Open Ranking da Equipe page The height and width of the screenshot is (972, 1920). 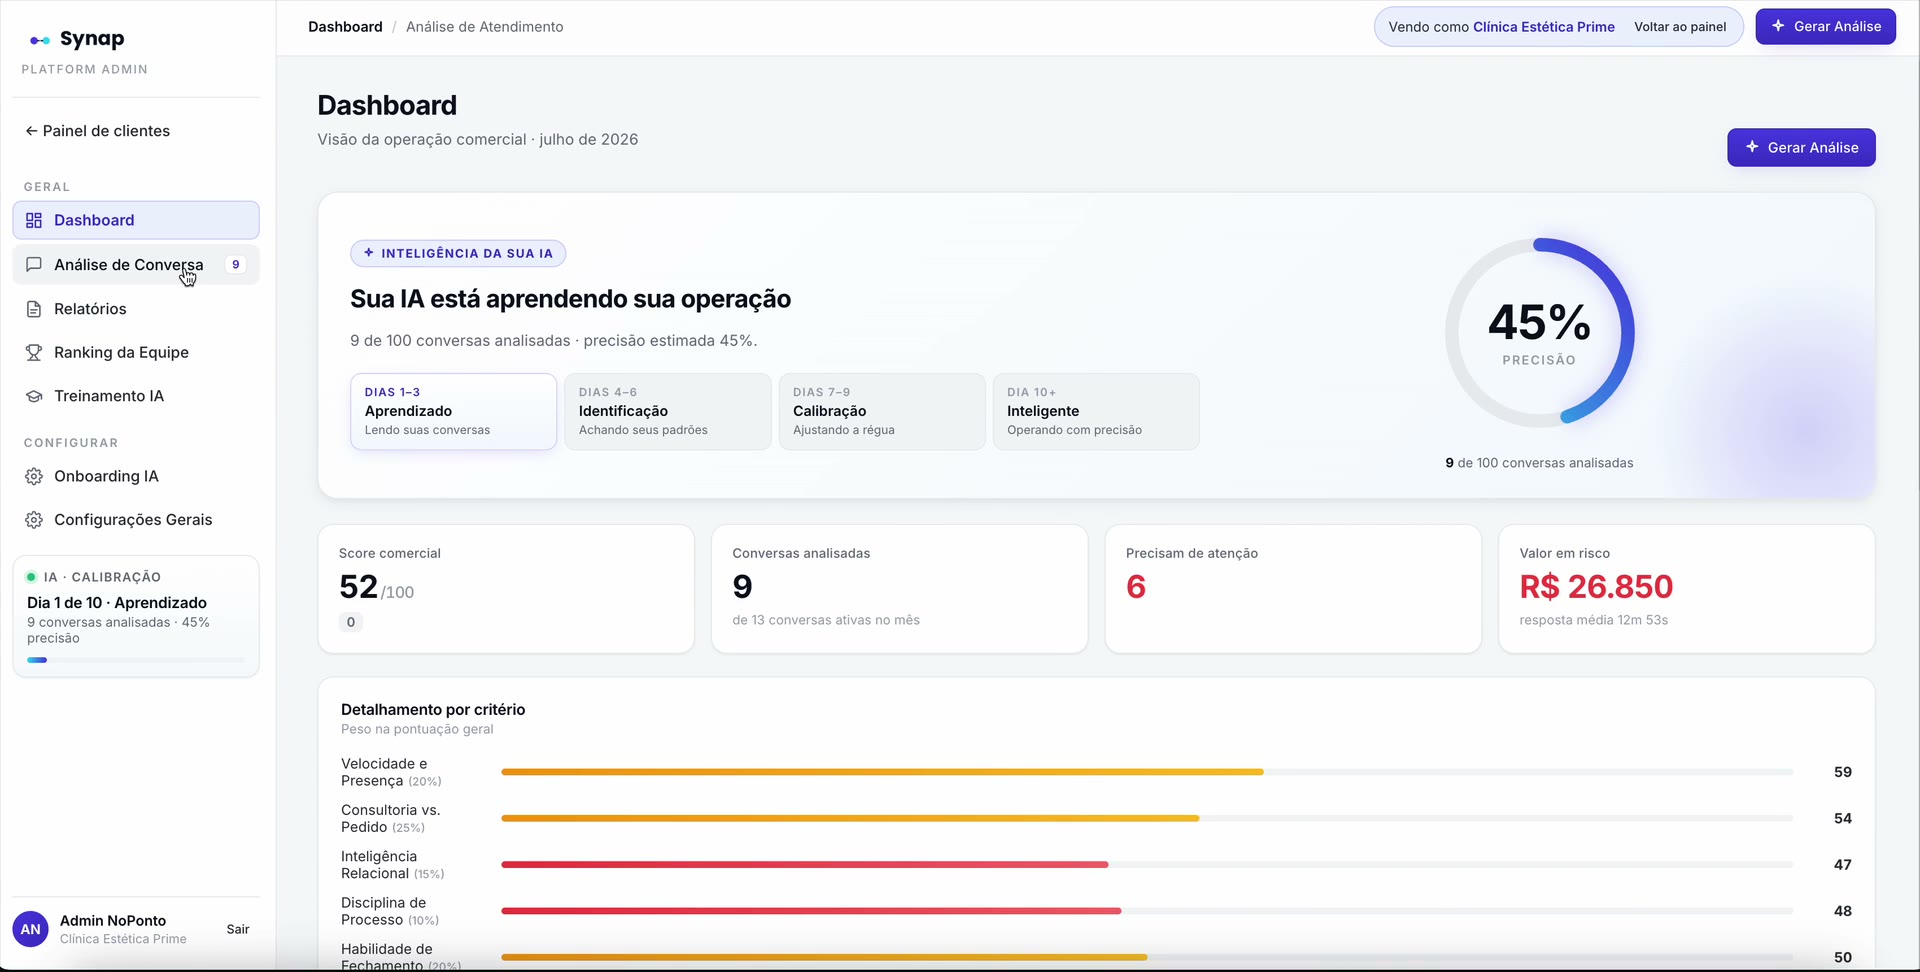click(136, 352)
